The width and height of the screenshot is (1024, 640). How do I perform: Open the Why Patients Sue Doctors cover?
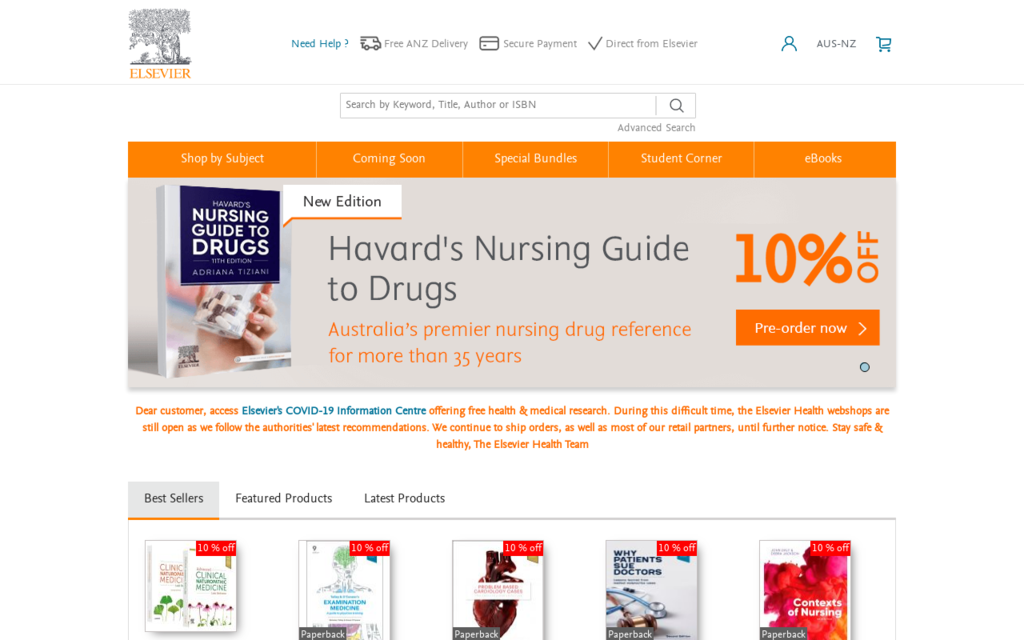tap(651, 590)
